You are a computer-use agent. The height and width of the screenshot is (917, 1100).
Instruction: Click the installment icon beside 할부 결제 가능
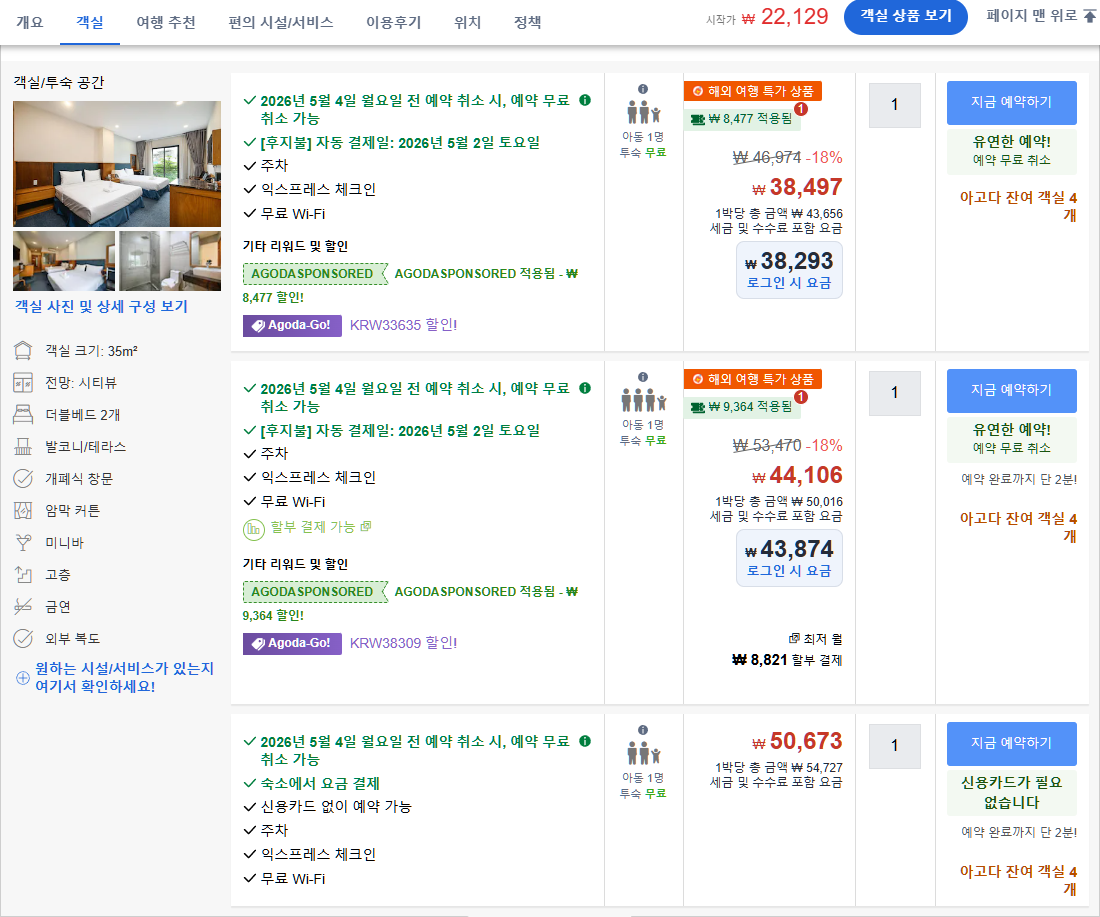(253, 529)
